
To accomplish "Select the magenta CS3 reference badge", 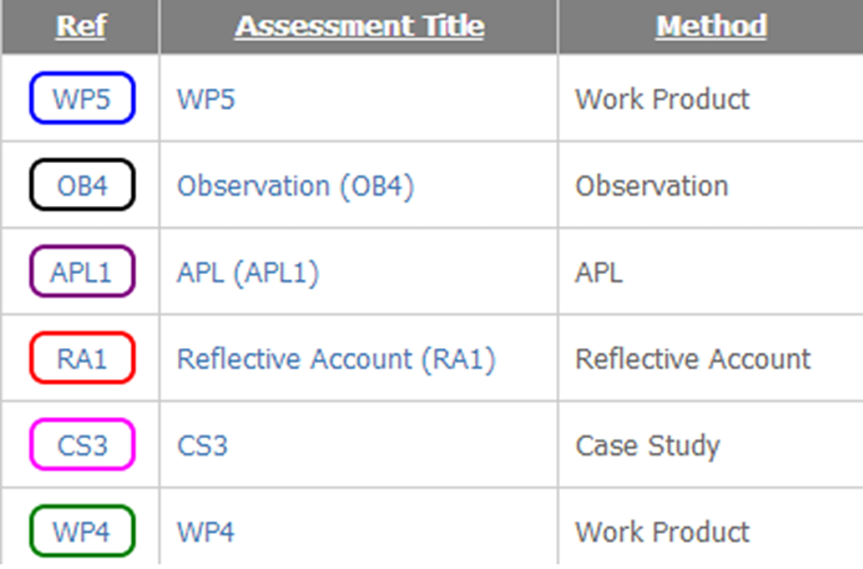I will pos(82,445).
